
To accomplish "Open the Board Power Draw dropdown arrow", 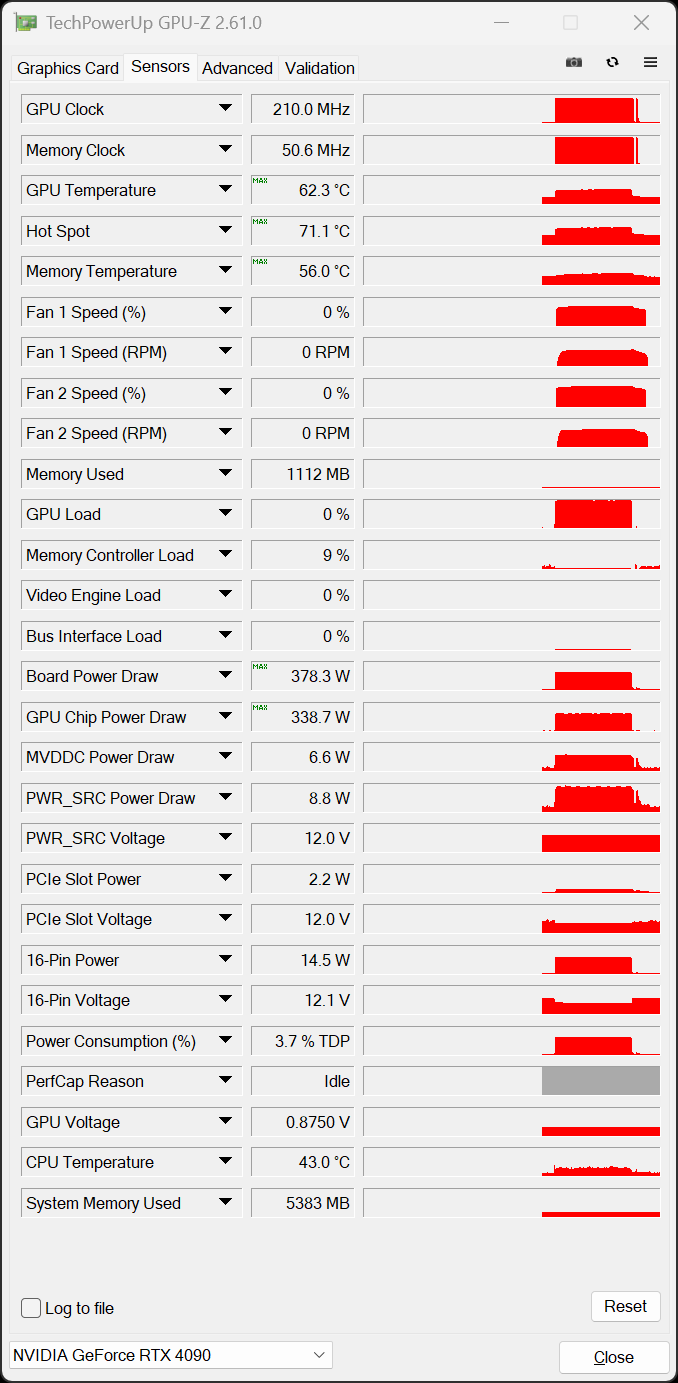I will point(225,676).
